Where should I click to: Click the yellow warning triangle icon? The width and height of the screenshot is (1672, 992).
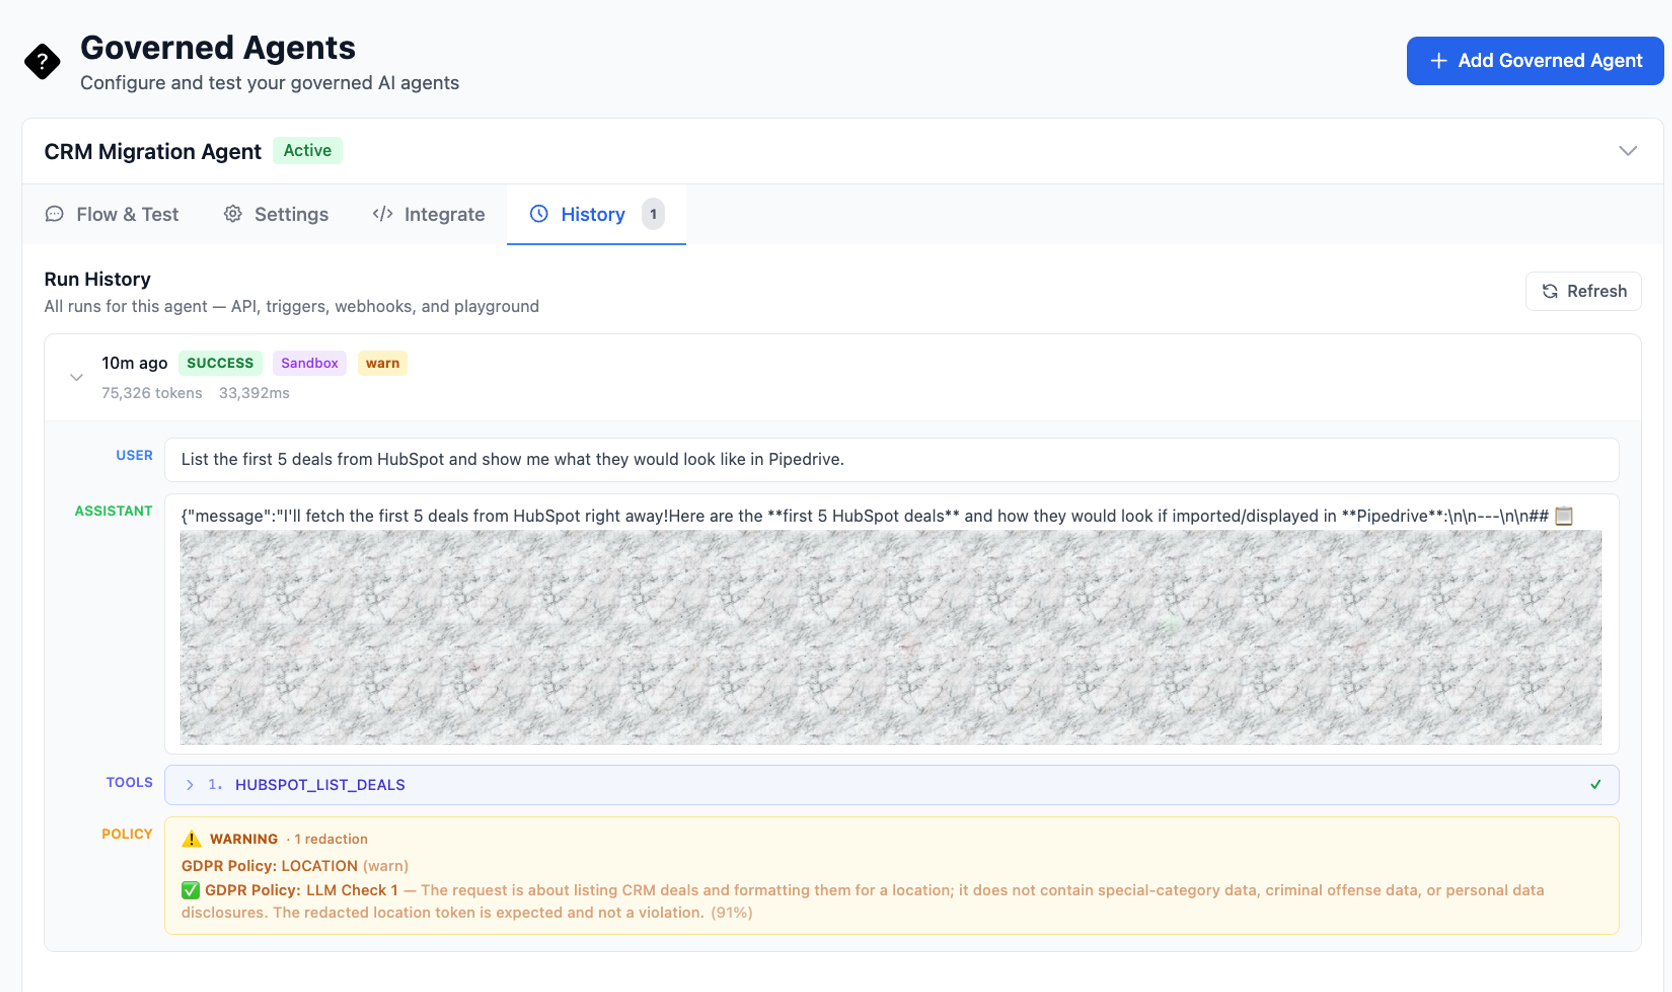point(191,839)
